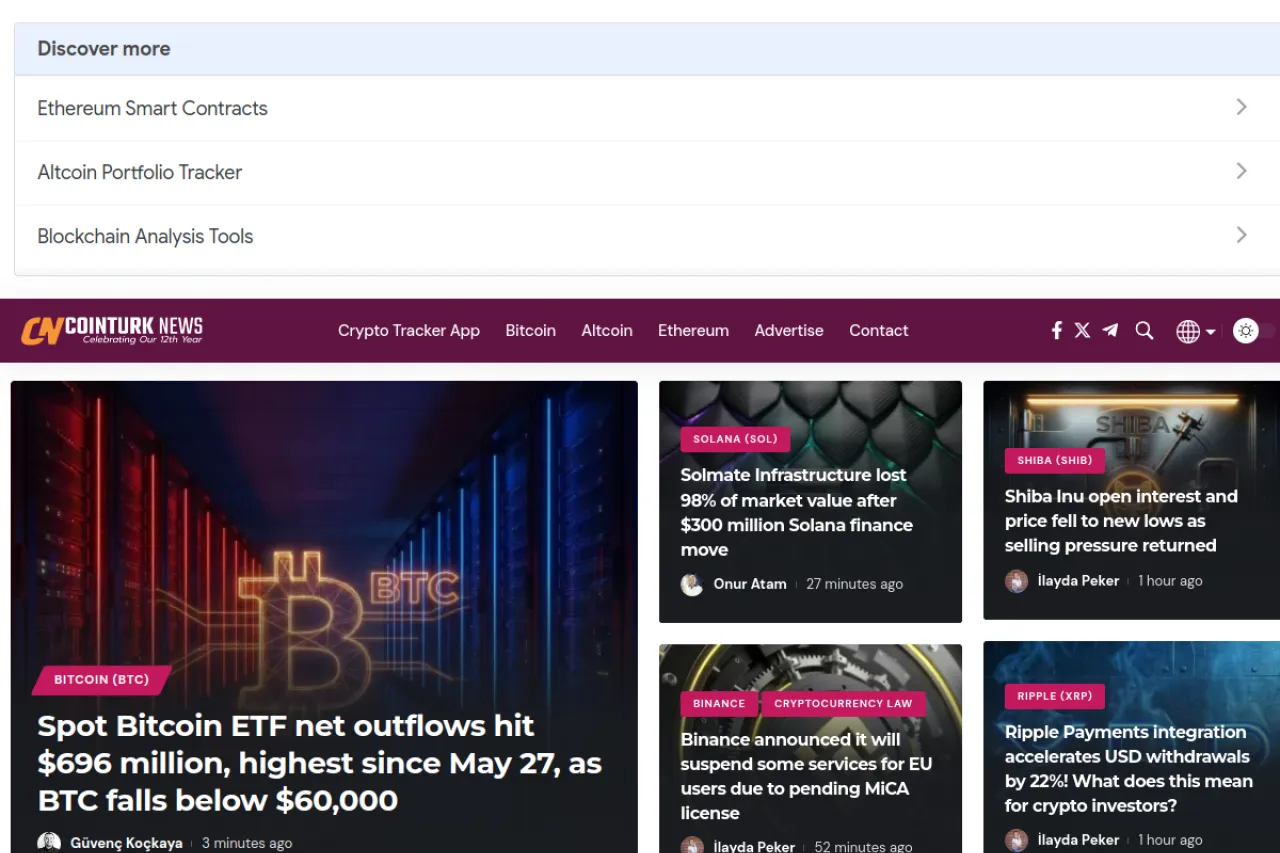Image resolution: width=1280 pixels, height=853 pixels.
Task: Open Ripple Payments integration headline
Action: click(1128, 769)
